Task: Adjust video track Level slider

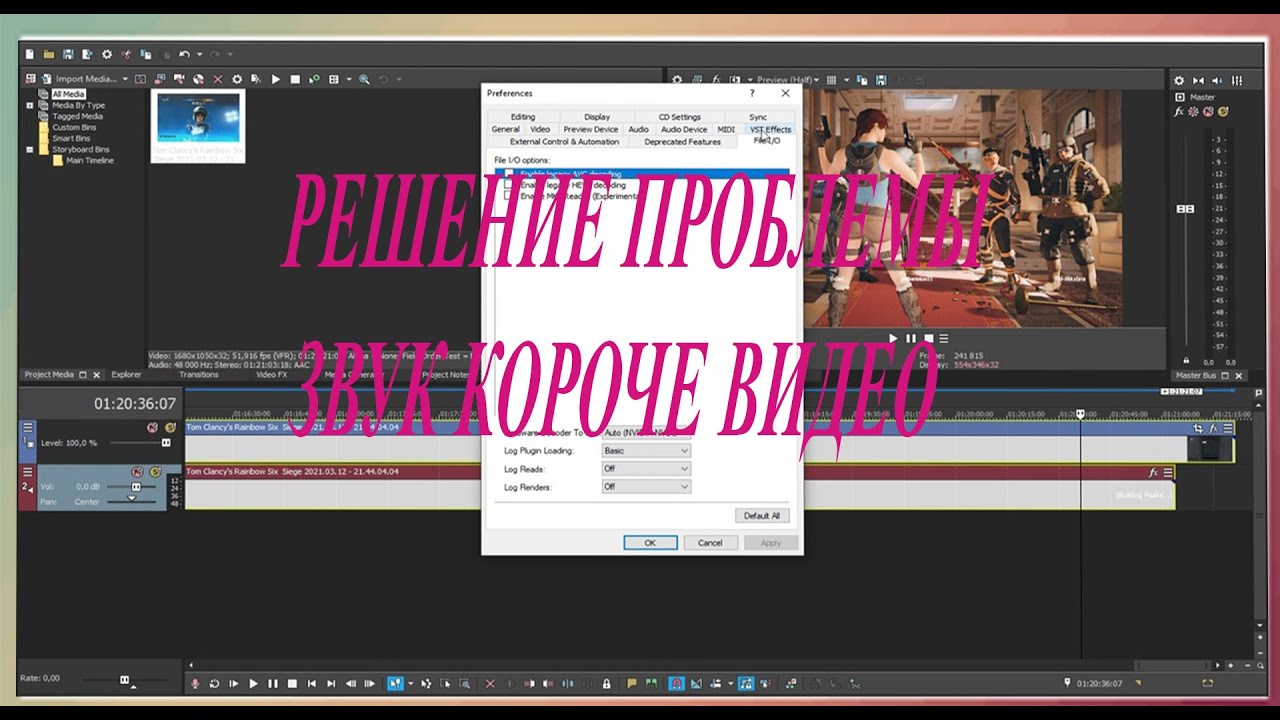Action: coord(166,442)
